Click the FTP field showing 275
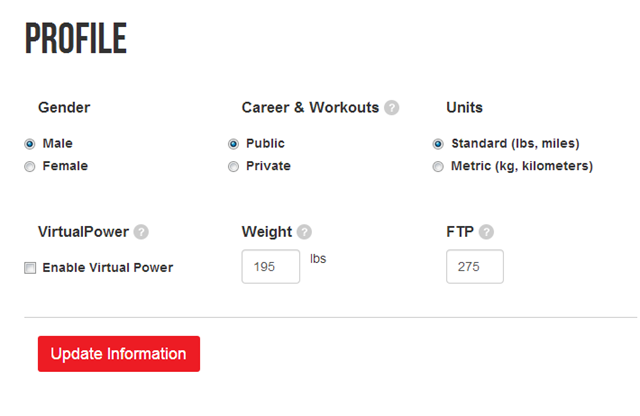The image size is (640, 416). pos(475,267)
